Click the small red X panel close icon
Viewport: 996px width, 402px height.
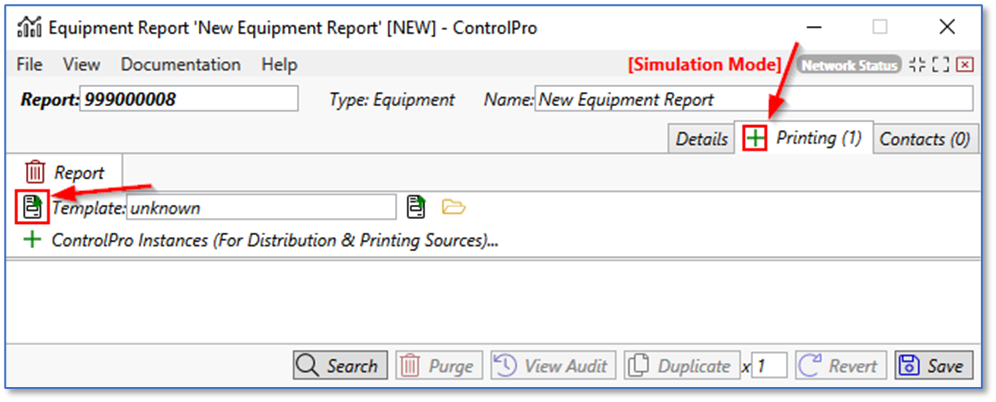964,65
